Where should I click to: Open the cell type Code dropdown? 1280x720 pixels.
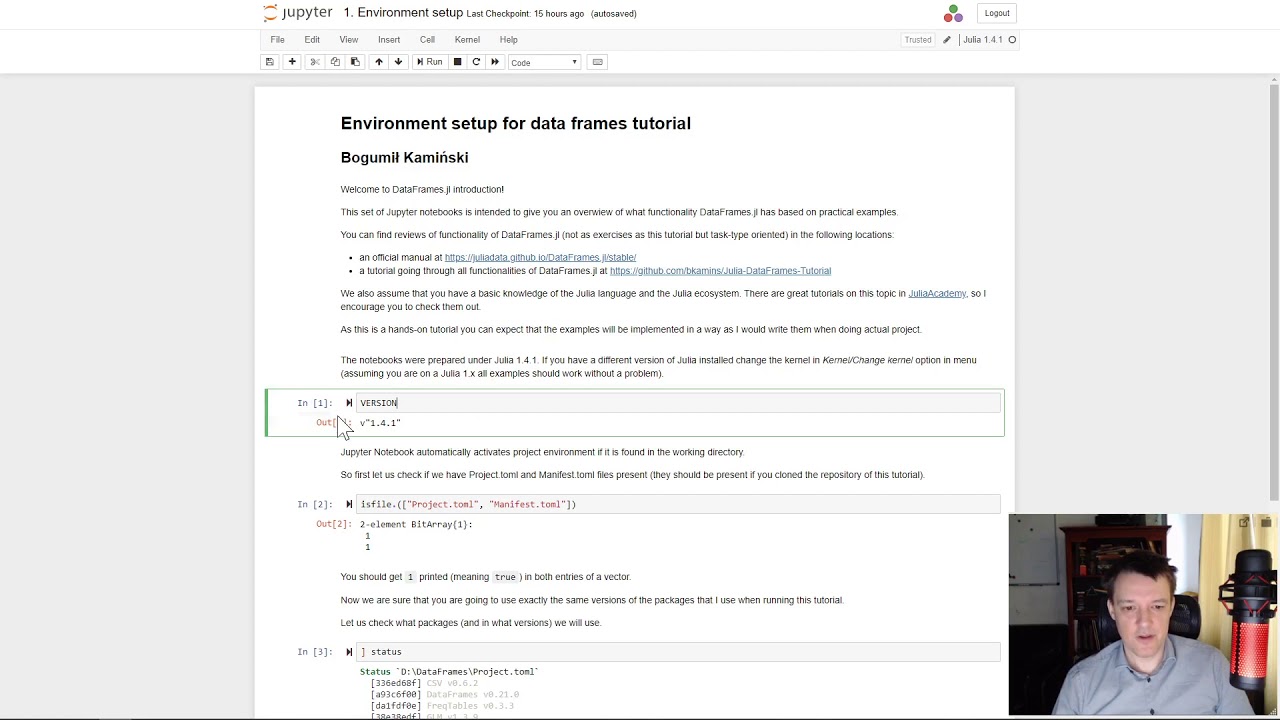point(545,62)
